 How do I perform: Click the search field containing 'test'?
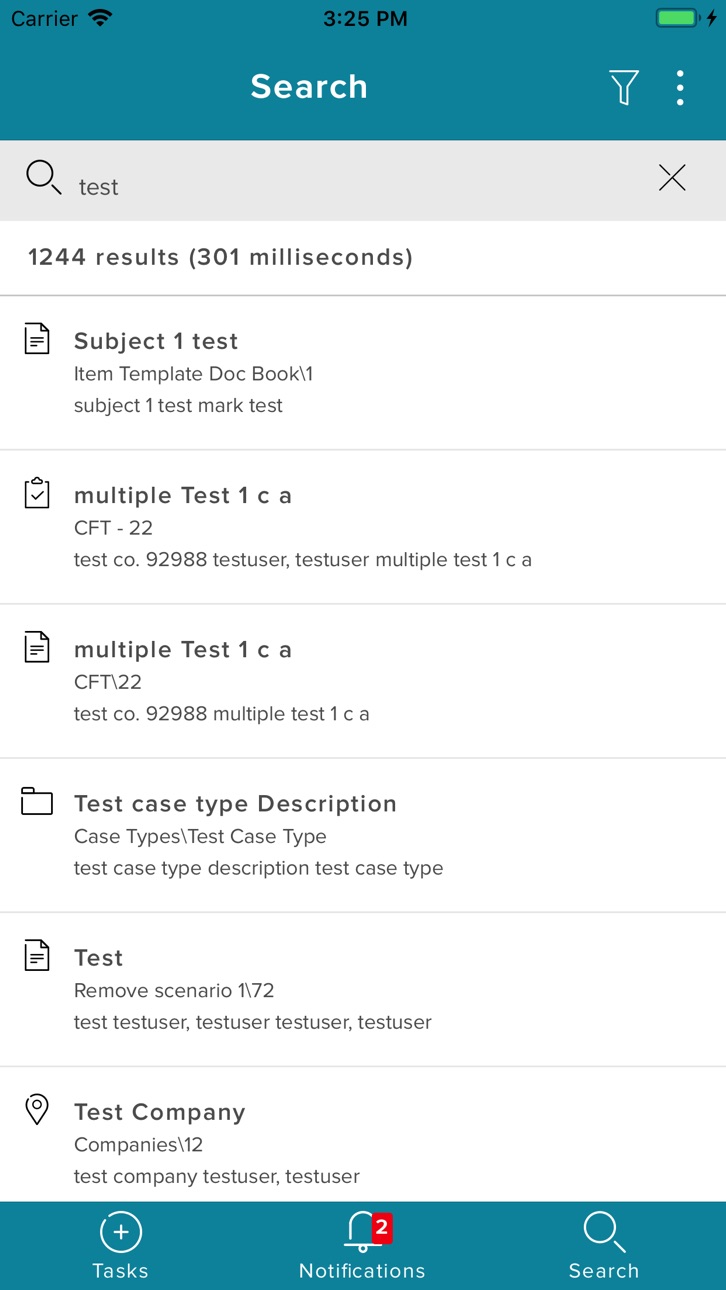363,181
